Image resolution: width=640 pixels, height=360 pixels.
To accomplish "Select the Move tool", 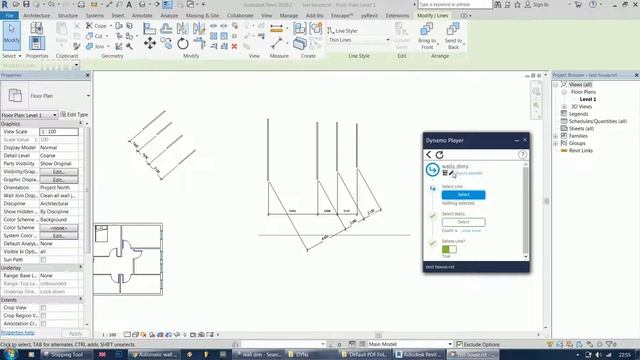I will 150,43.
